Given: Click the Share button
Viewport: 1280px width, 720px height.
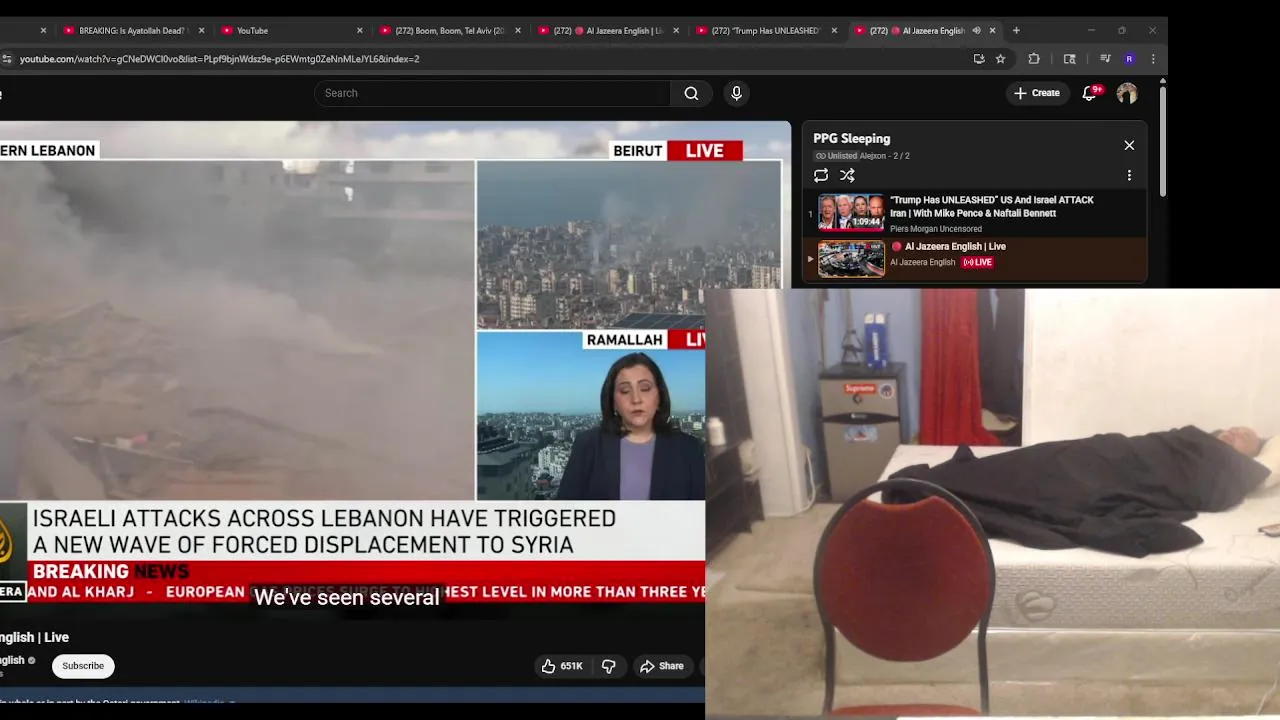Looking at the screenshot, I should tap(662, 666).
